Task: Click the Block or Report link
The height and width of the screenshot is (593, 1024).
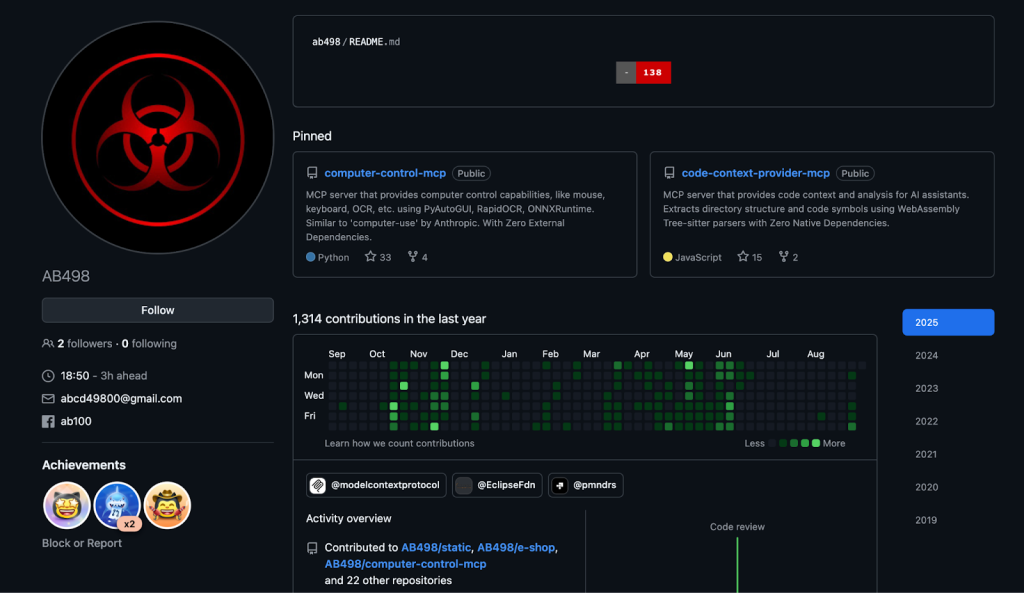Action: point(82,543)
